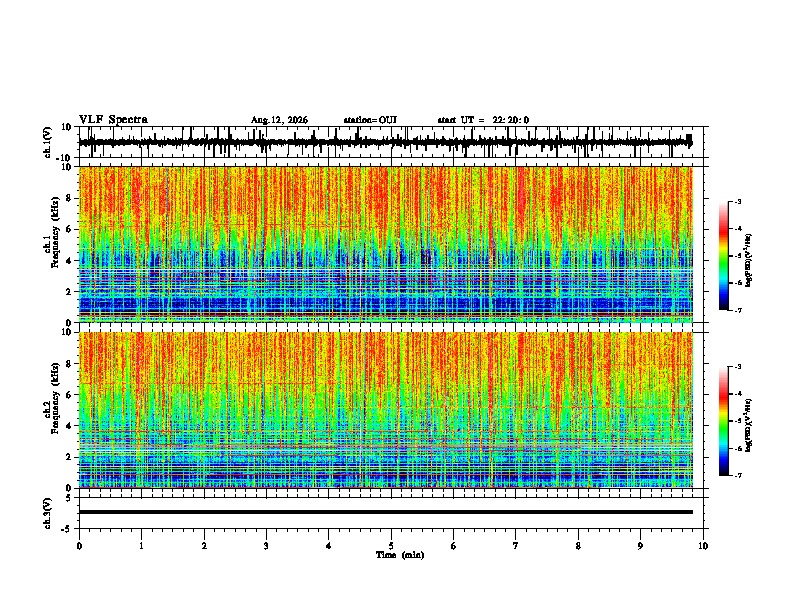The image size is (792, 612).
Task: Click inside the ch.2 spectrogram panel
Action: [x=385, y=410]
